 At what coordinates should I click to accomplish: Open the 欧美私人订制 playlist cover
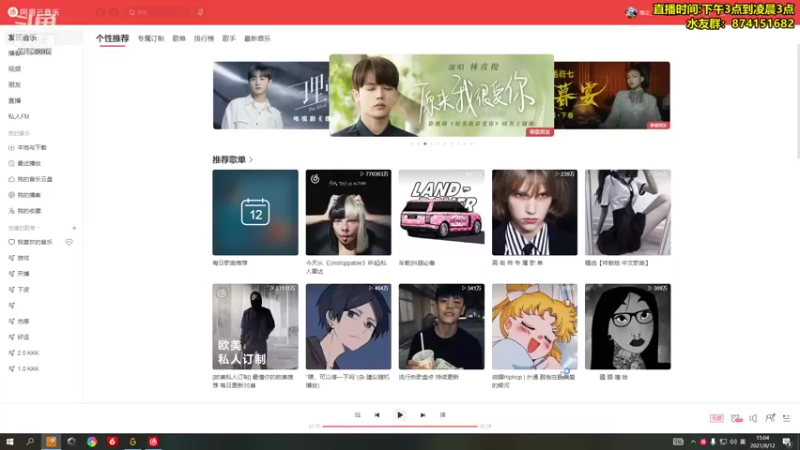point(255,327)
